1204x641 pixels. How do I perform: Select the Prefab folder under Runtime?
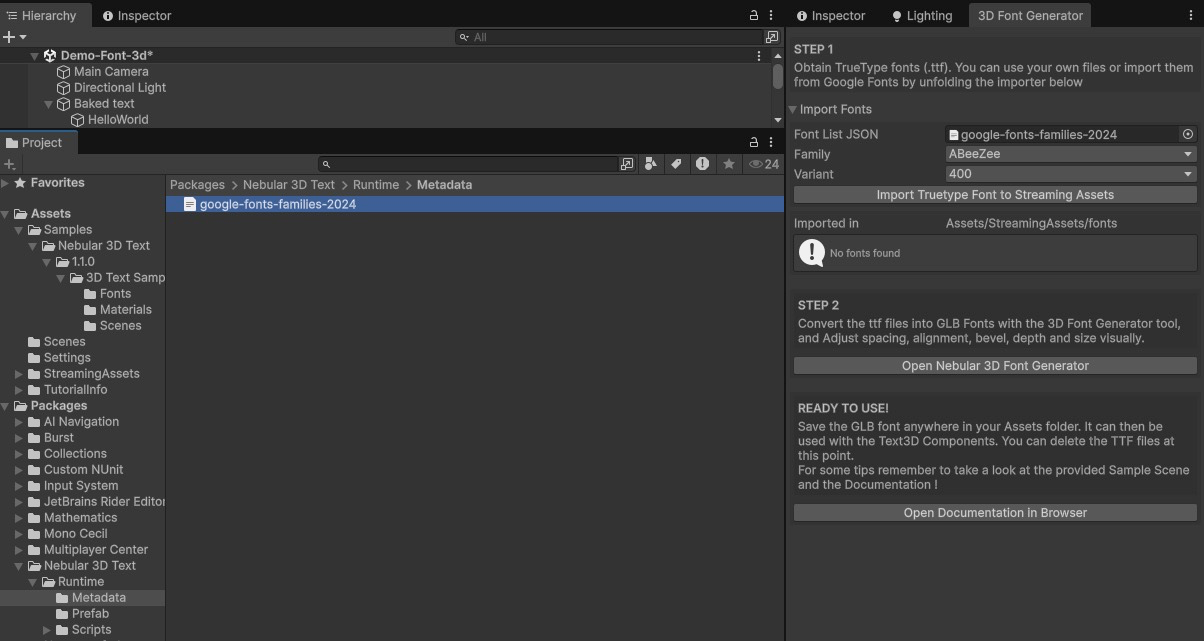[x=90, y=614]
